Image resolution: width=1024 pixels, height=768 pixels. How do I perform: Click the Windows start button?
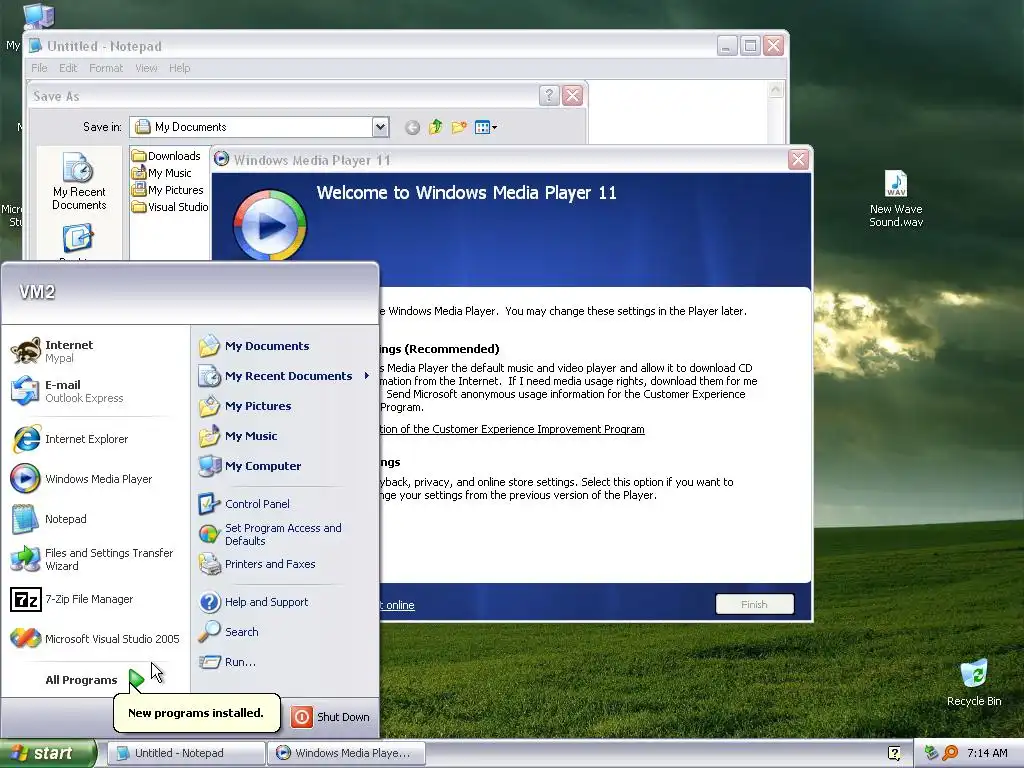48,754
